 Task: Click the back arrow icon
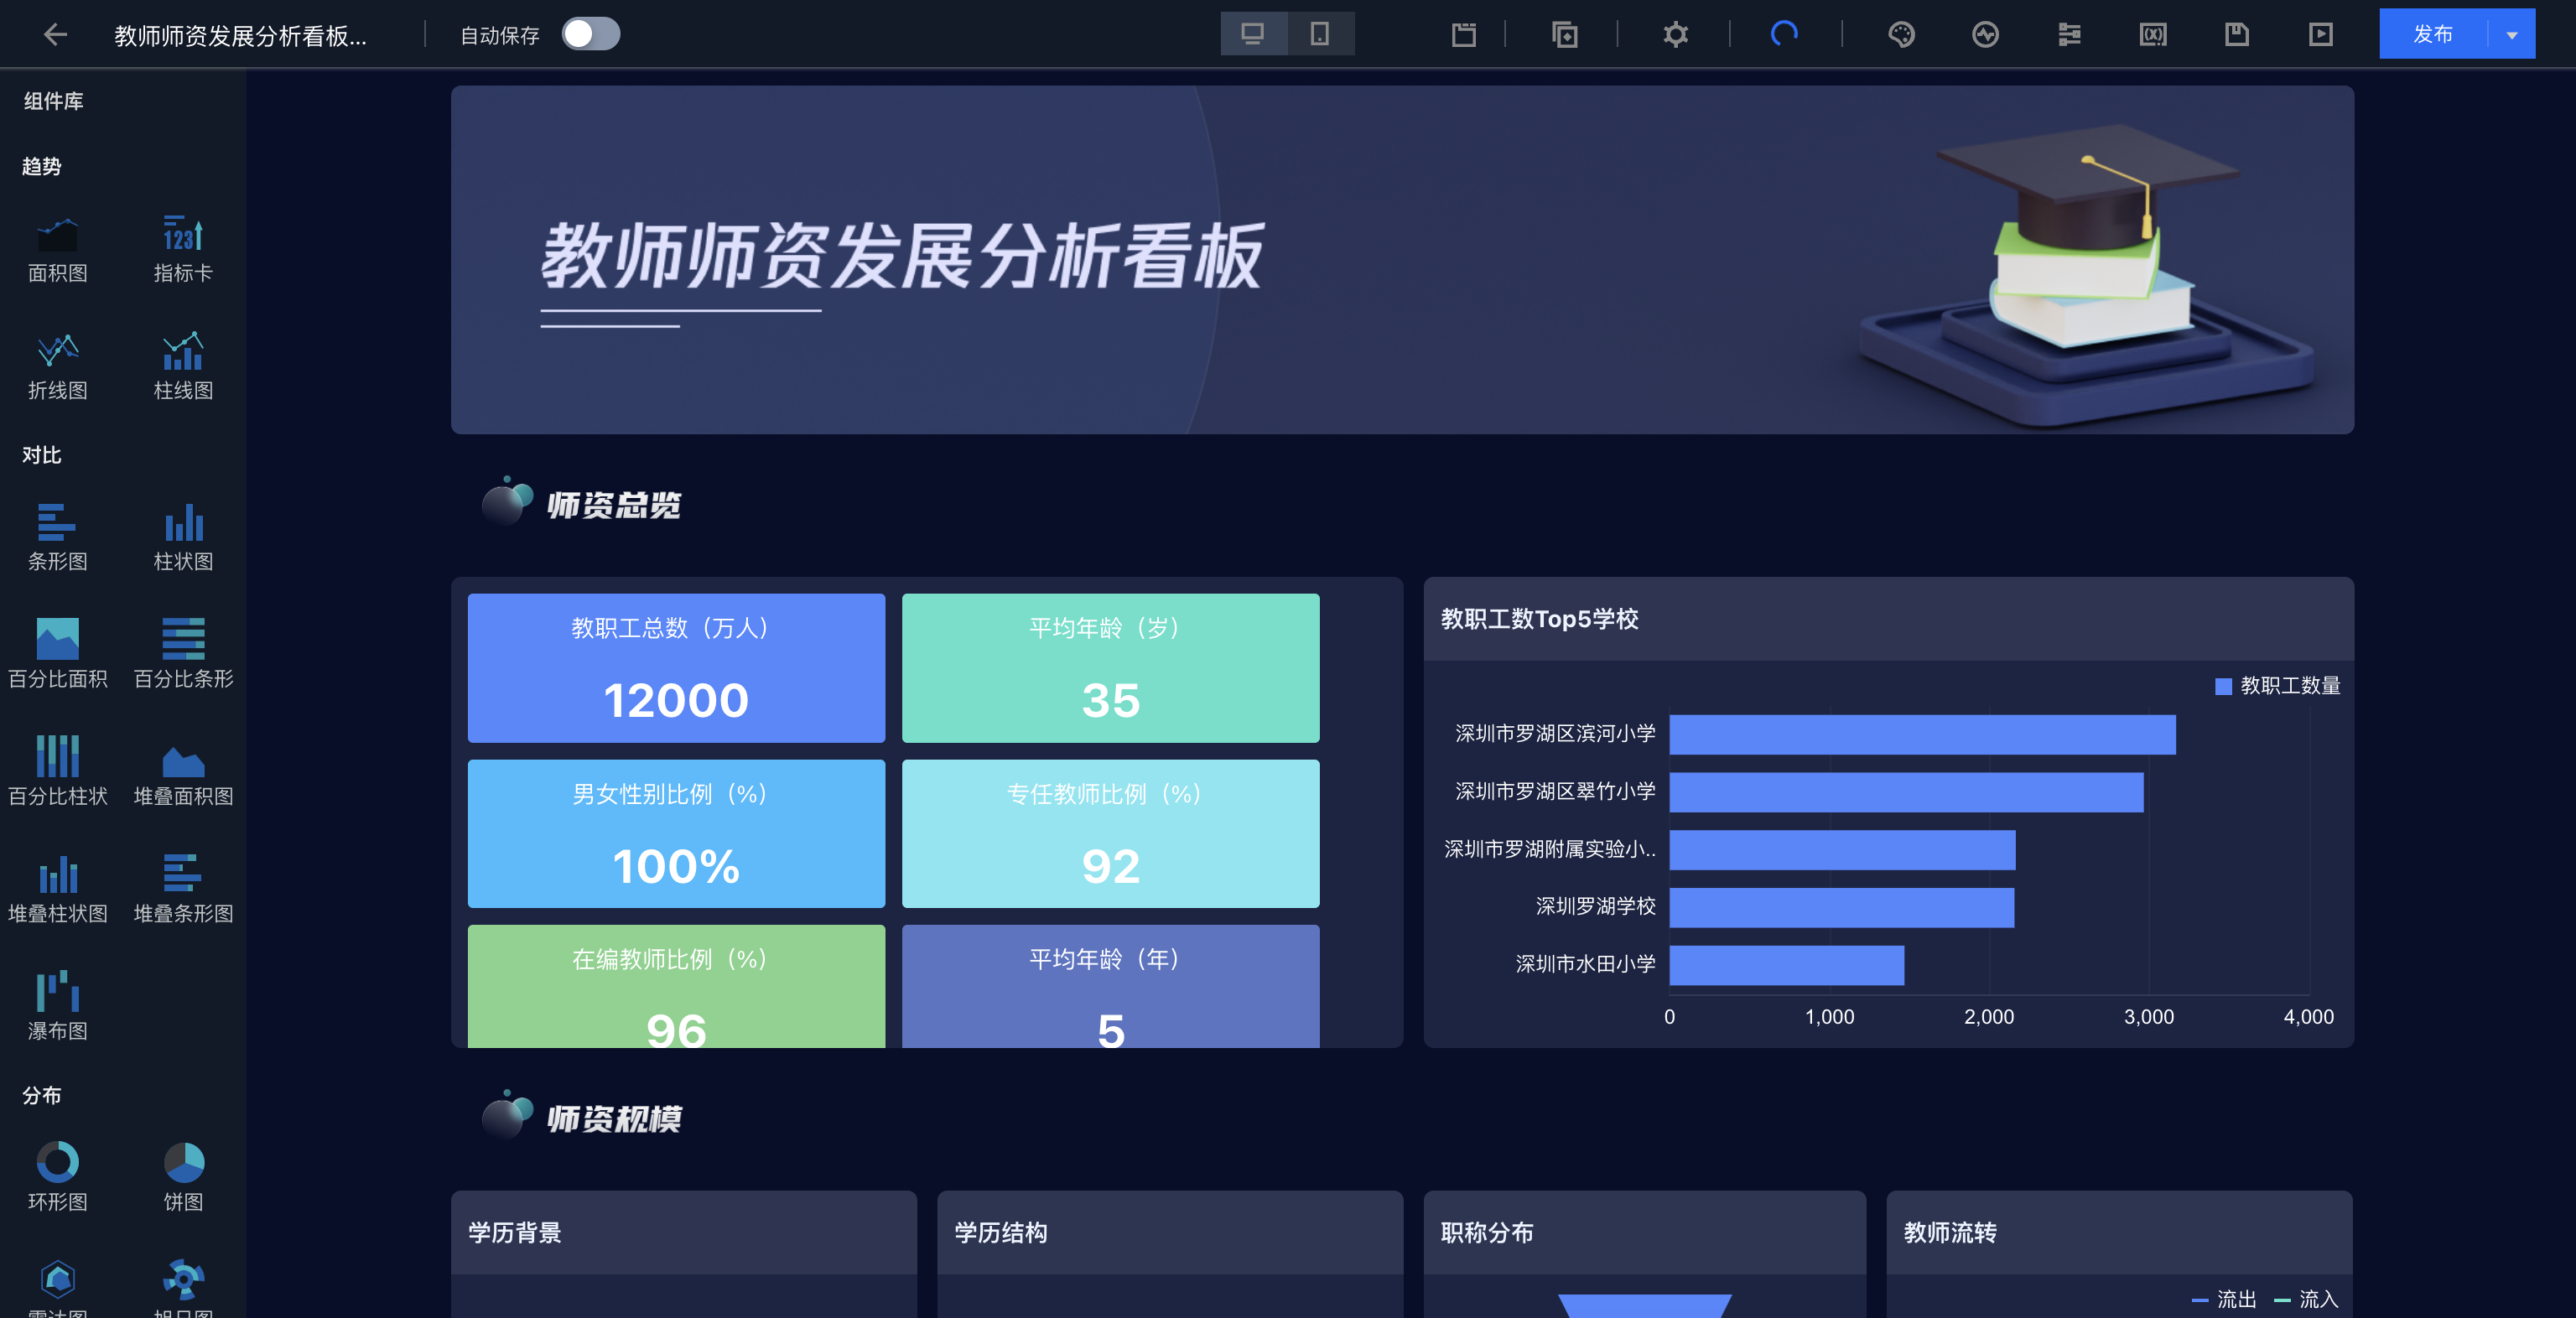tap(55, 35)
